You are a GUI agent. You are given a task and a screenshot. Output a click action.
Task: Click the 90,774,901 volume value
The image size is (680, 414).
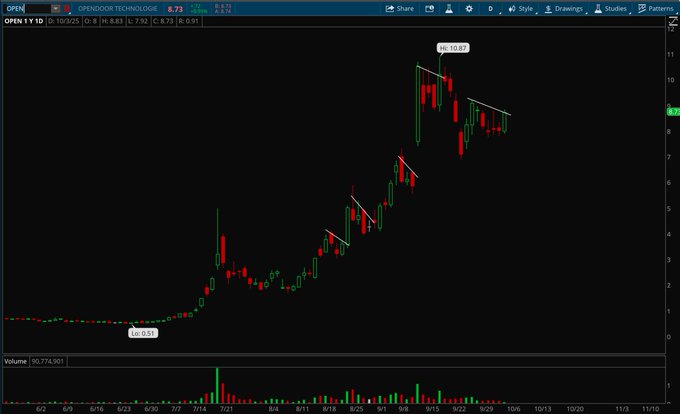tap(48, 361)
